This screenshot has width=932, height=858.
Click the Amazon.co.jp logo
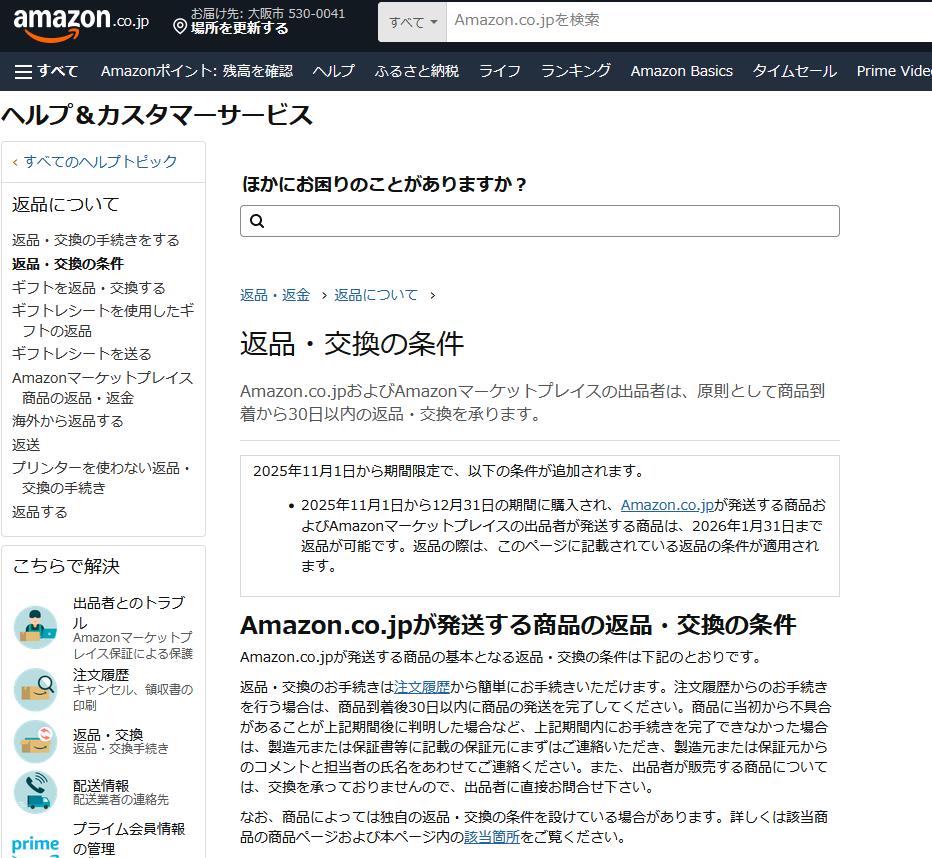pos(62,20)
